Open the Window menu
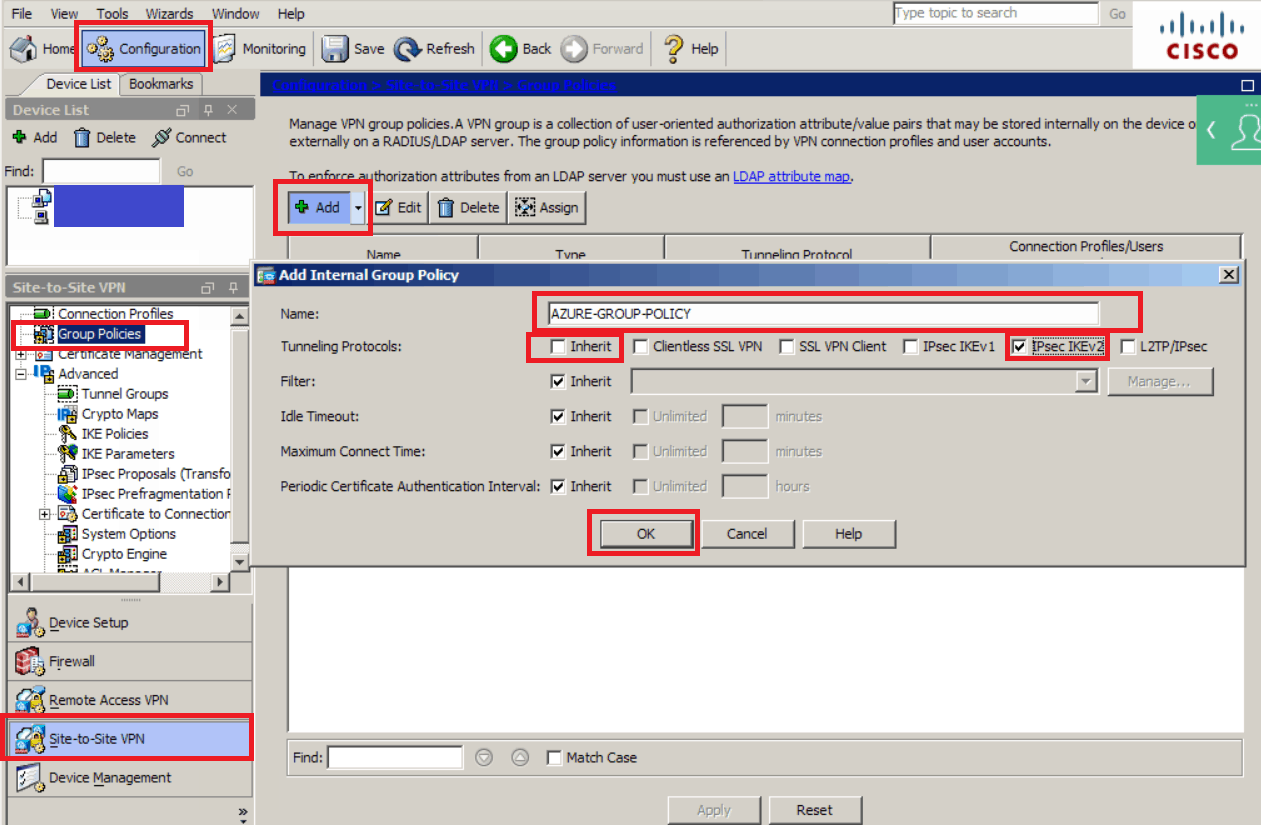This screenshot has width=1261, height=825. coord(235,14)
